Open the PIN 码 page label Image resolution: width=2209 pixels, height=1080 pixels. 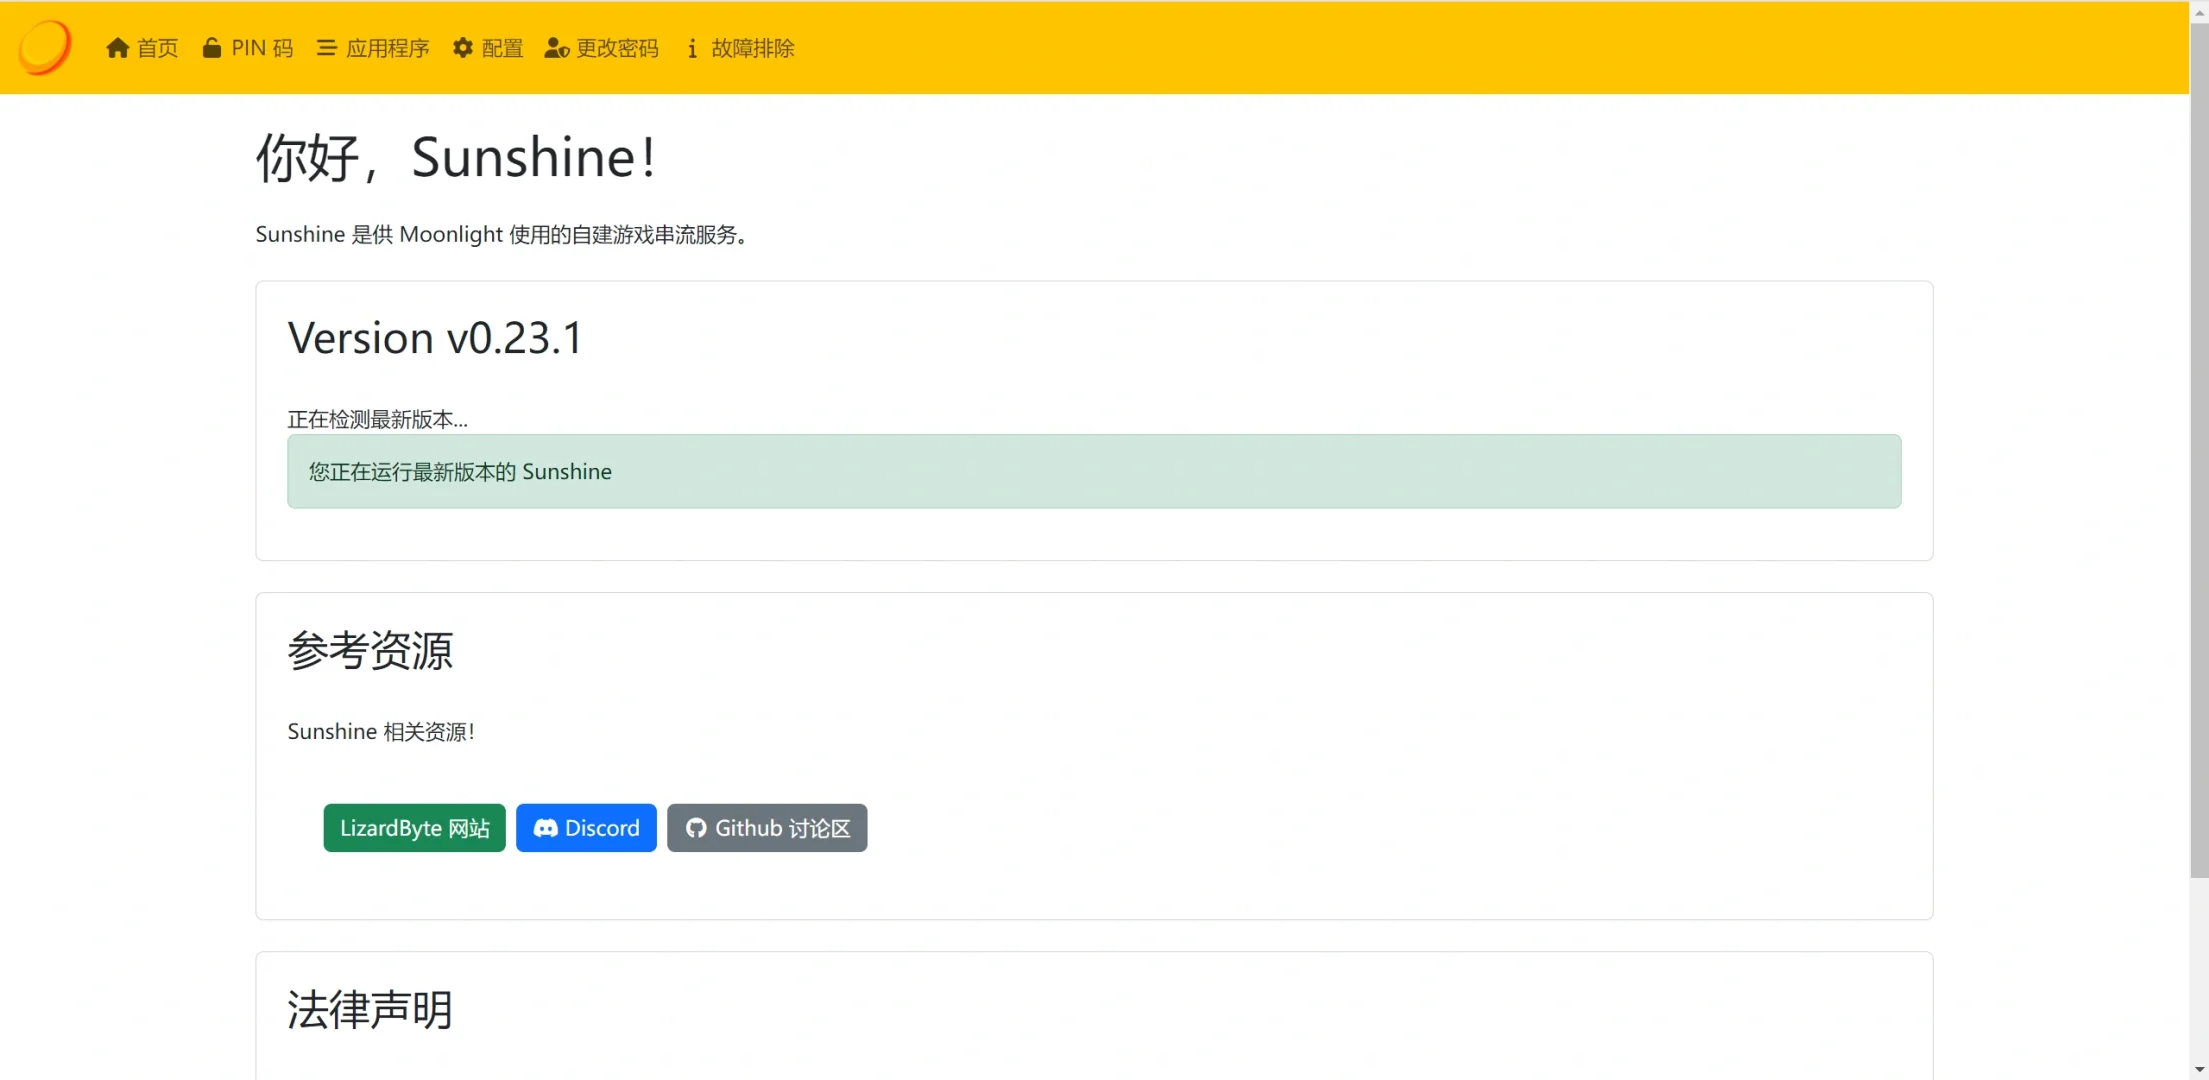262,48
